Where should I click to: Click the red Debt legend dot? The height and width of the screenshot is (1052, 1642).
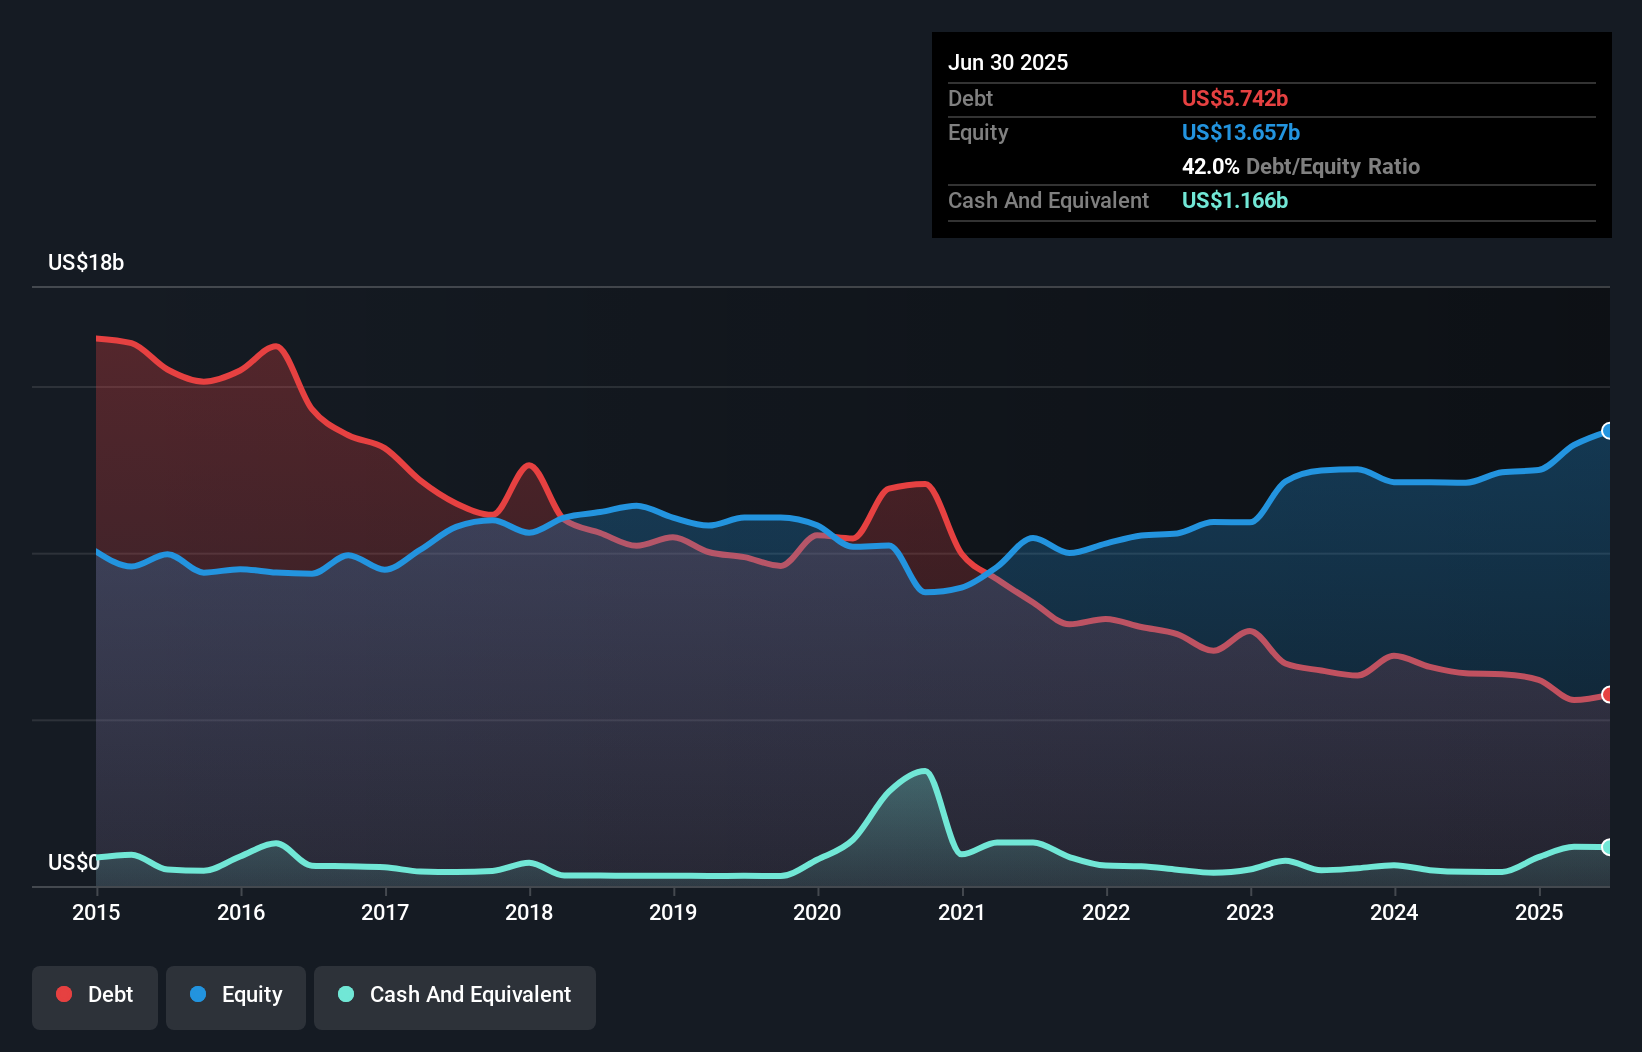(x=63, y=994)
